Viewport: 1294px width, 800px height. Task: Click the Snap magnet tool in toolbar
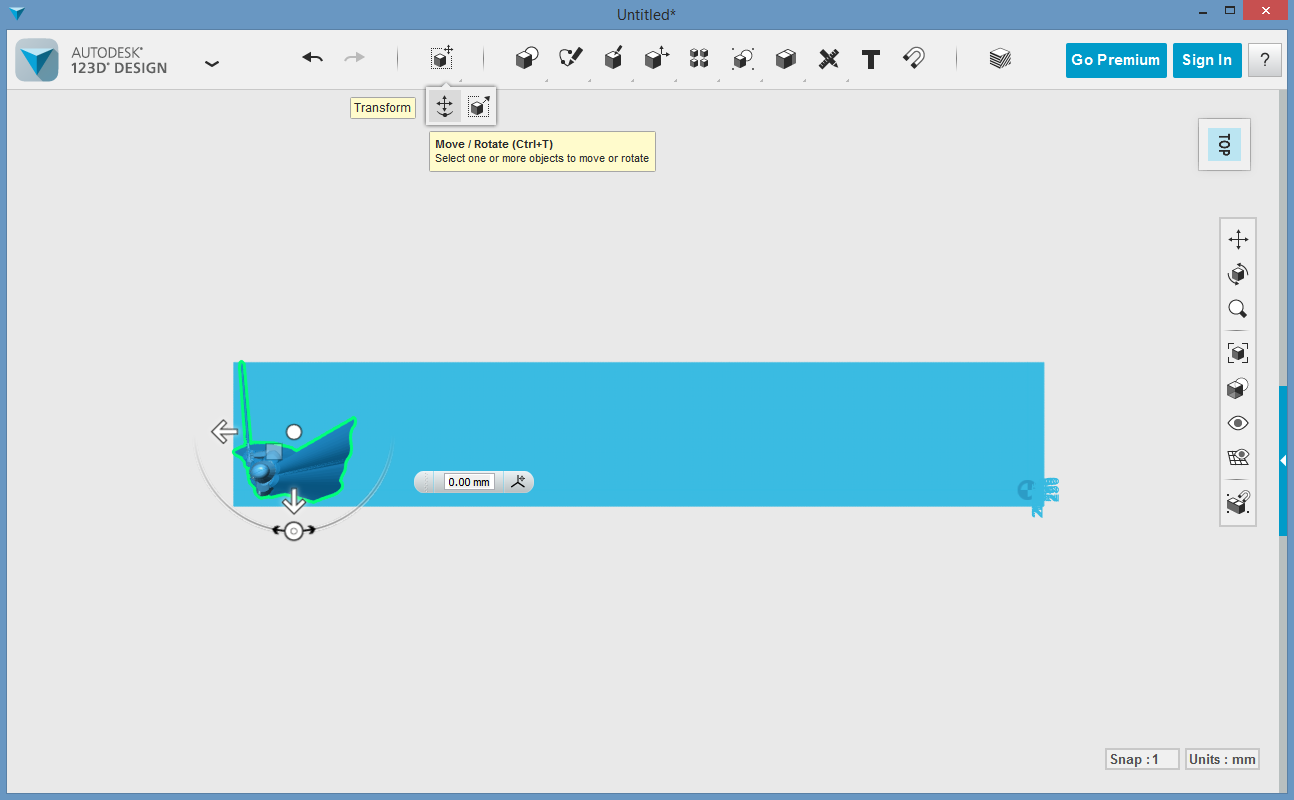(913, 59)
